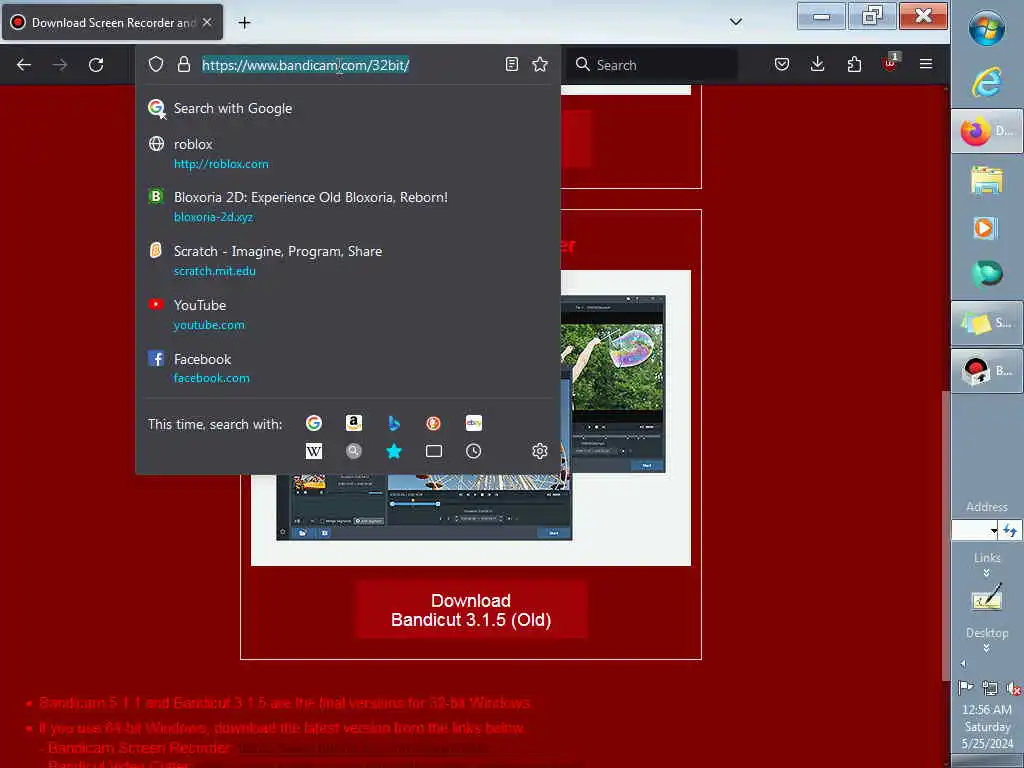1024x768 pixels.
Task: Search open tabs with the tab icon
Action: pos(434,451)
